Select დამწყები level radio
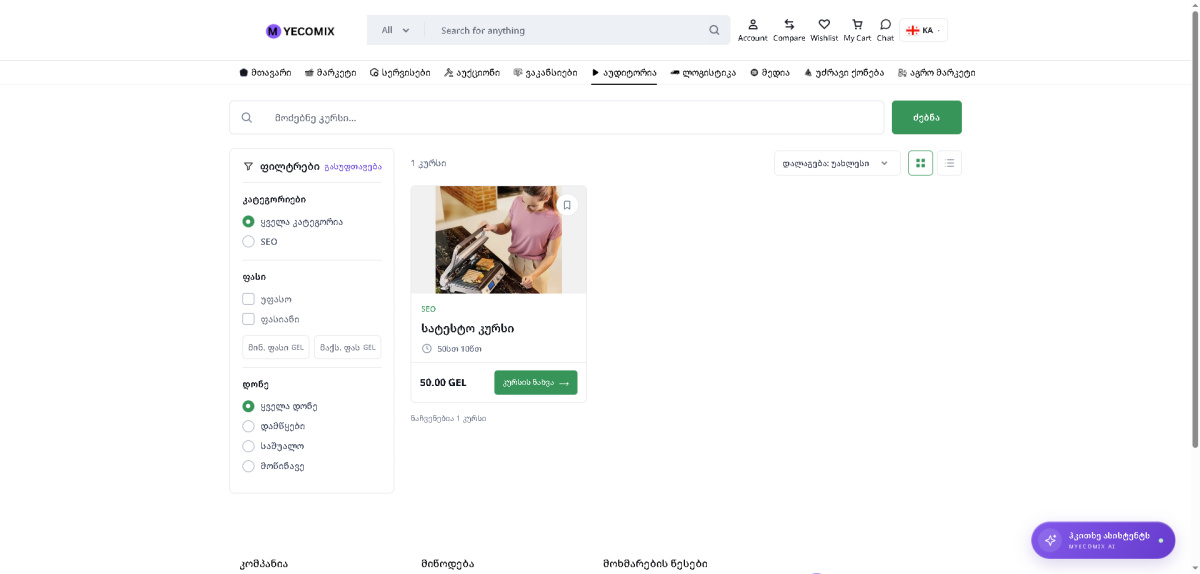1200x574 pixels. tap(248, 426)
